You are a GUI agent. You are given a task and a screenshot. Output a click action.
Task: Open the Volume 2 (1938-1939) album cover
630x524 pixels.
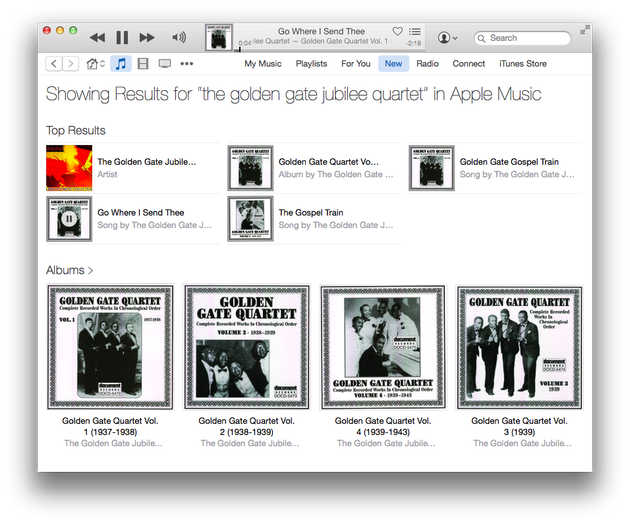click(x=246, y=347)
